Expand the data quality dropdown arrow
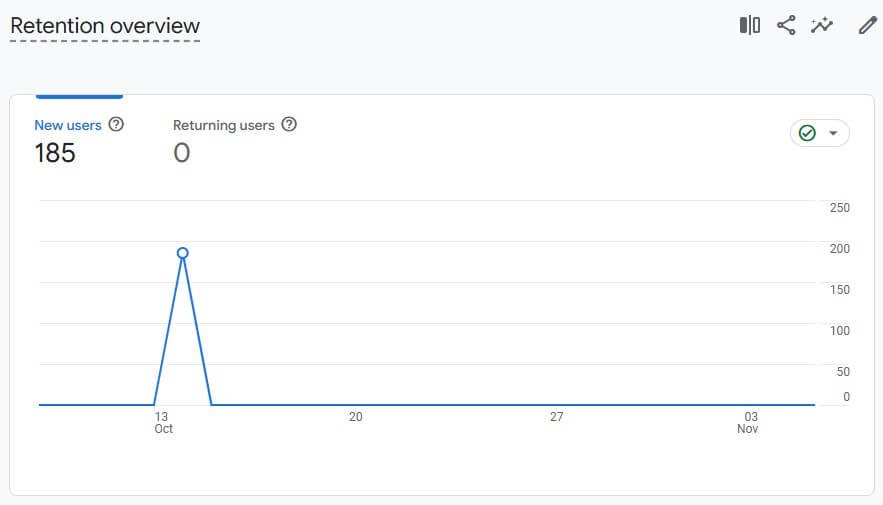 (833, 134)
